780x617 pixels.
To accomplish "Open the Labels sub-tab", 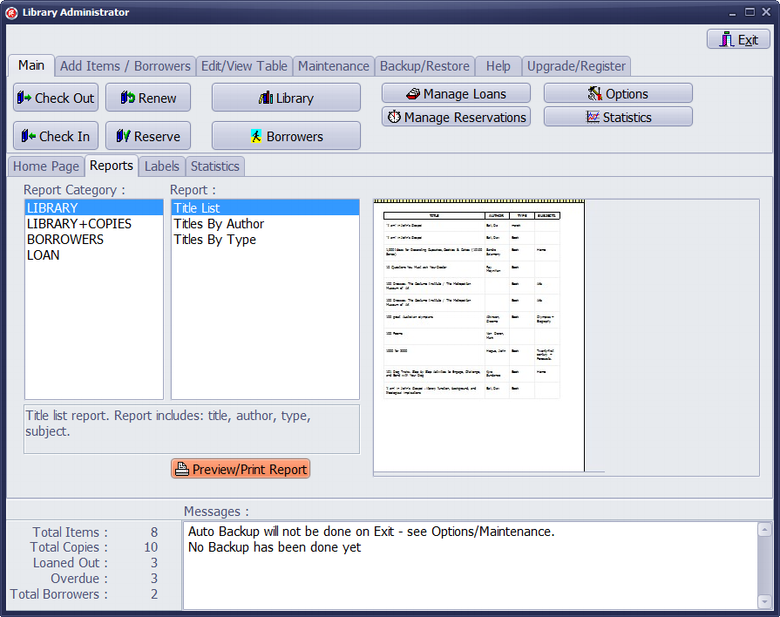I will [x=161, y=166].
